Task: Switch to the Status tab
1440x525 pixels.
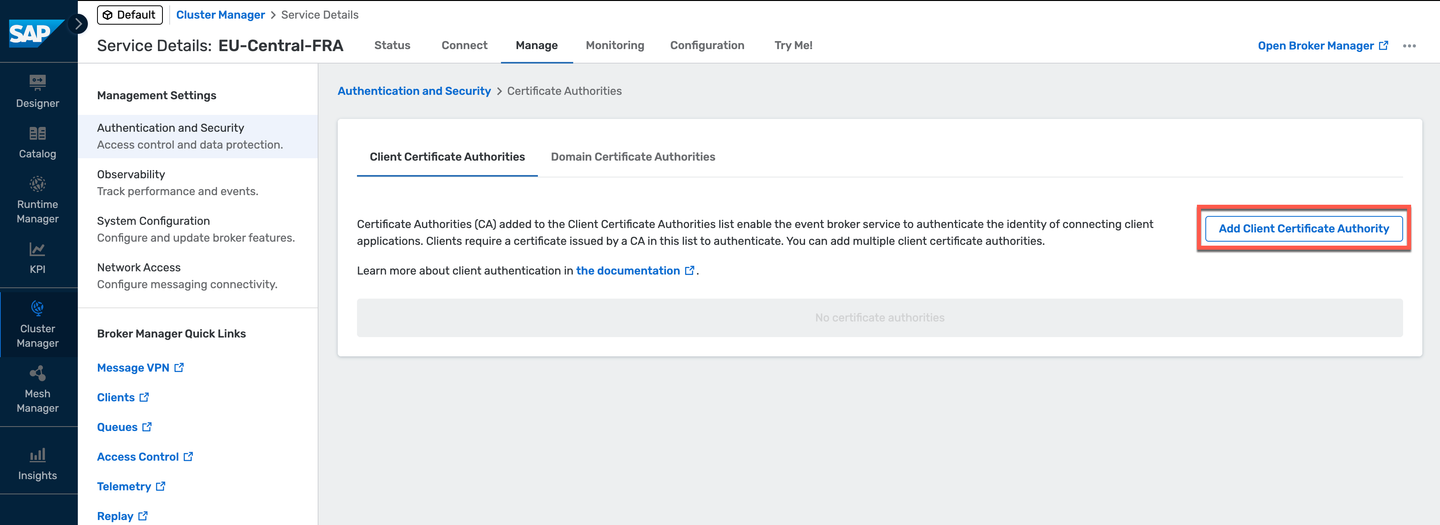Action: click(x=392, y=45)
